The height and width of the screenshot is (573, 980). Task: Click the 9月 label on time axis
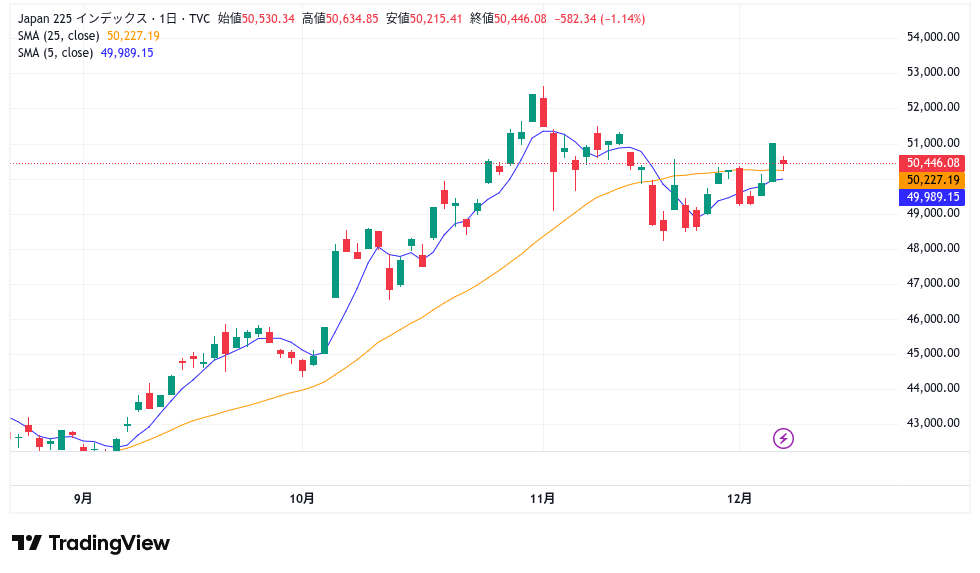[x=83, y=497]
